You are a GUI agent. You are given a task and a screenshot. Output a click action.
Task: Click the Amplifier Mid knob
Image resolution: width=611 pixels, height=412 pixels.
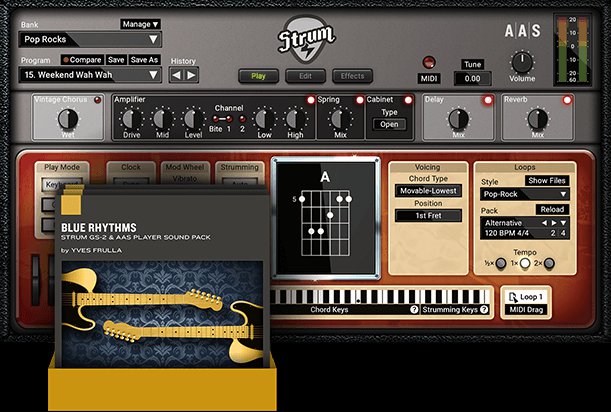(x=162, y=119)
